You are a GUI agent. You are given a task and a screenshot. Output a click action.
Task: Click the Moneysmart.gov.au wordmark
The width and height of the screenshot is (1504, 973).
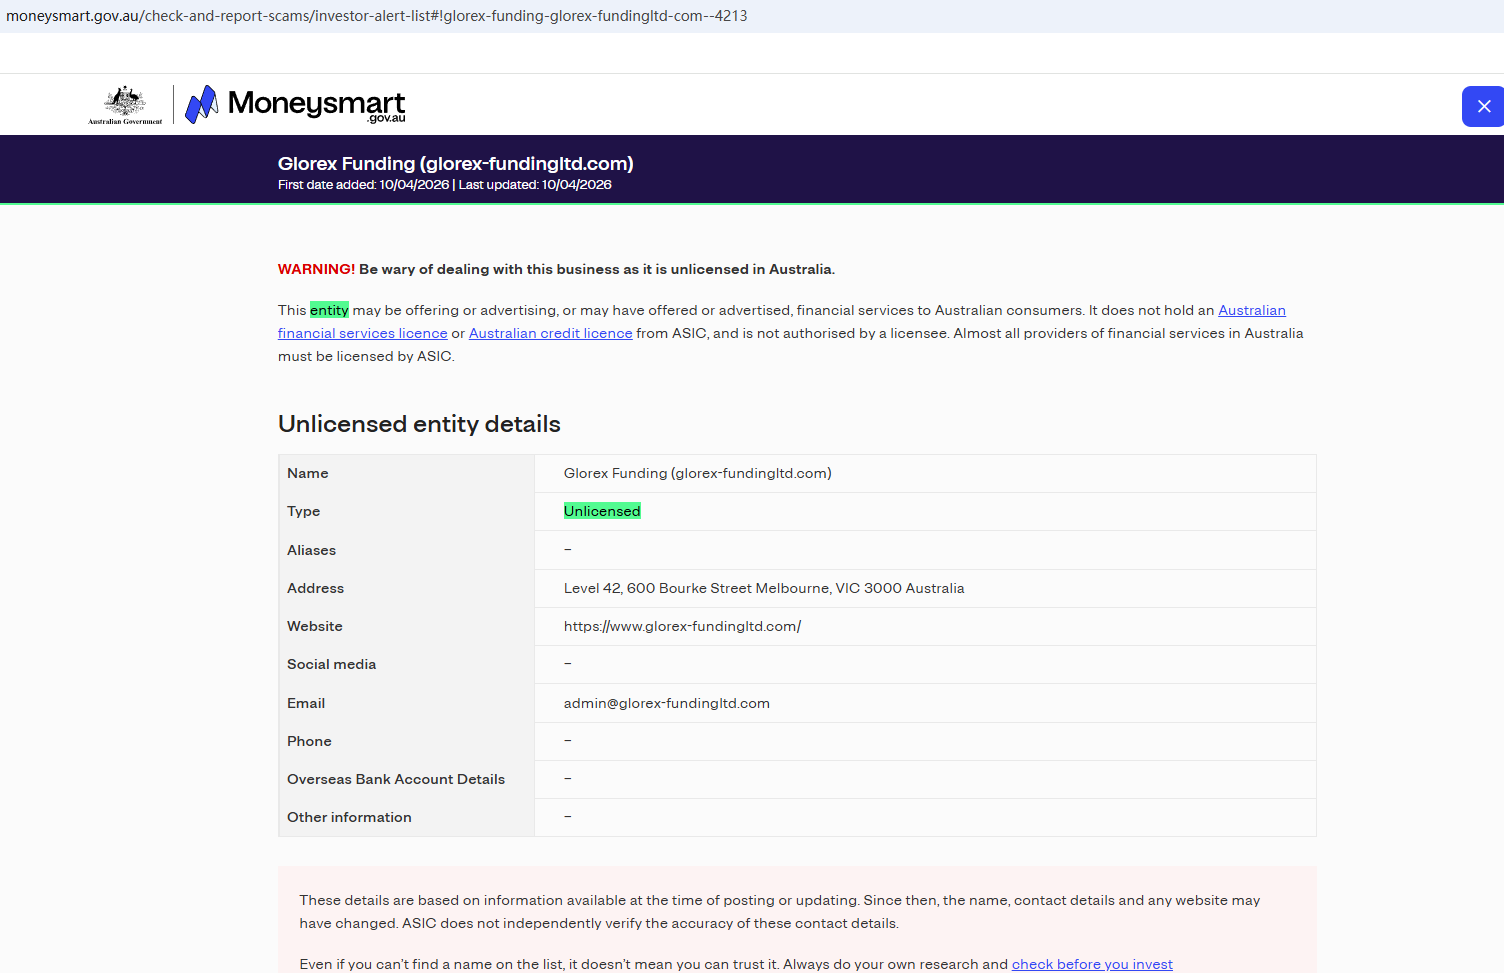pos(317,104)
